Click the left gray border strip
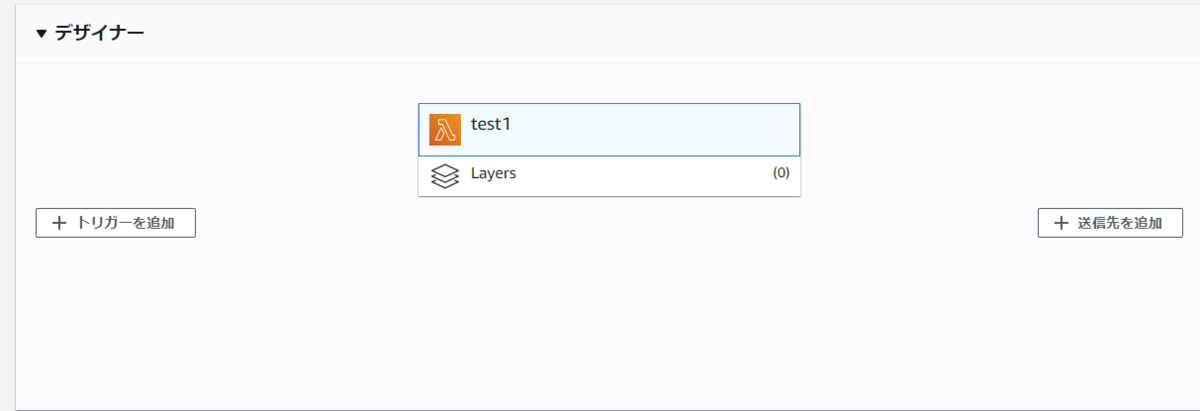This screenshot has width=1200, height=411. (7, 205)
